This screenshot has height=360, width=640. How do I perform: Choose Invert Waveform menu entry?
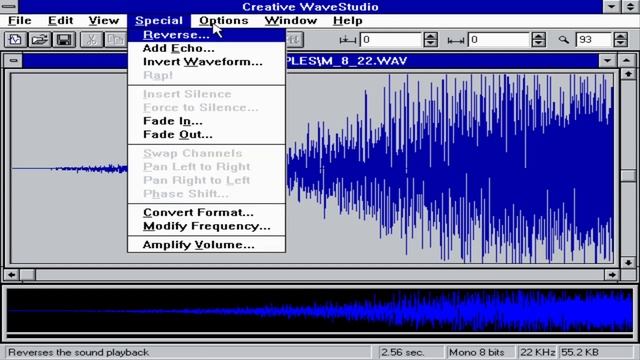tap(207, 62)
